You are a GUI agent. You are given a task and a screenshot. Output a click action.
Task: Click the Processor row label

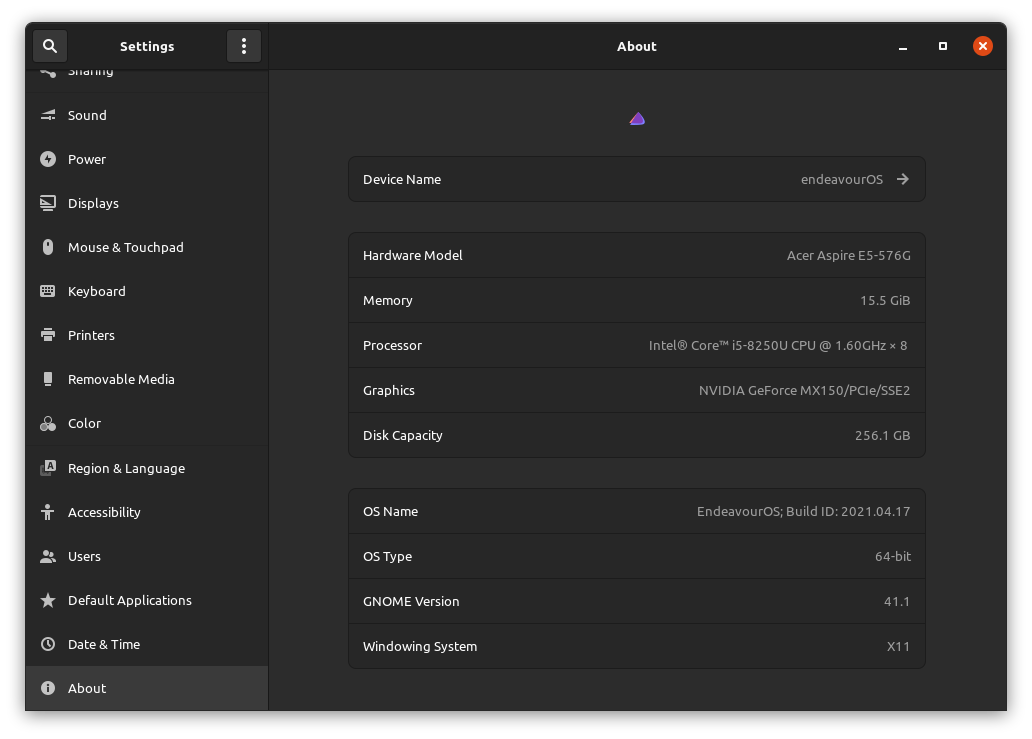pos(392,345)
